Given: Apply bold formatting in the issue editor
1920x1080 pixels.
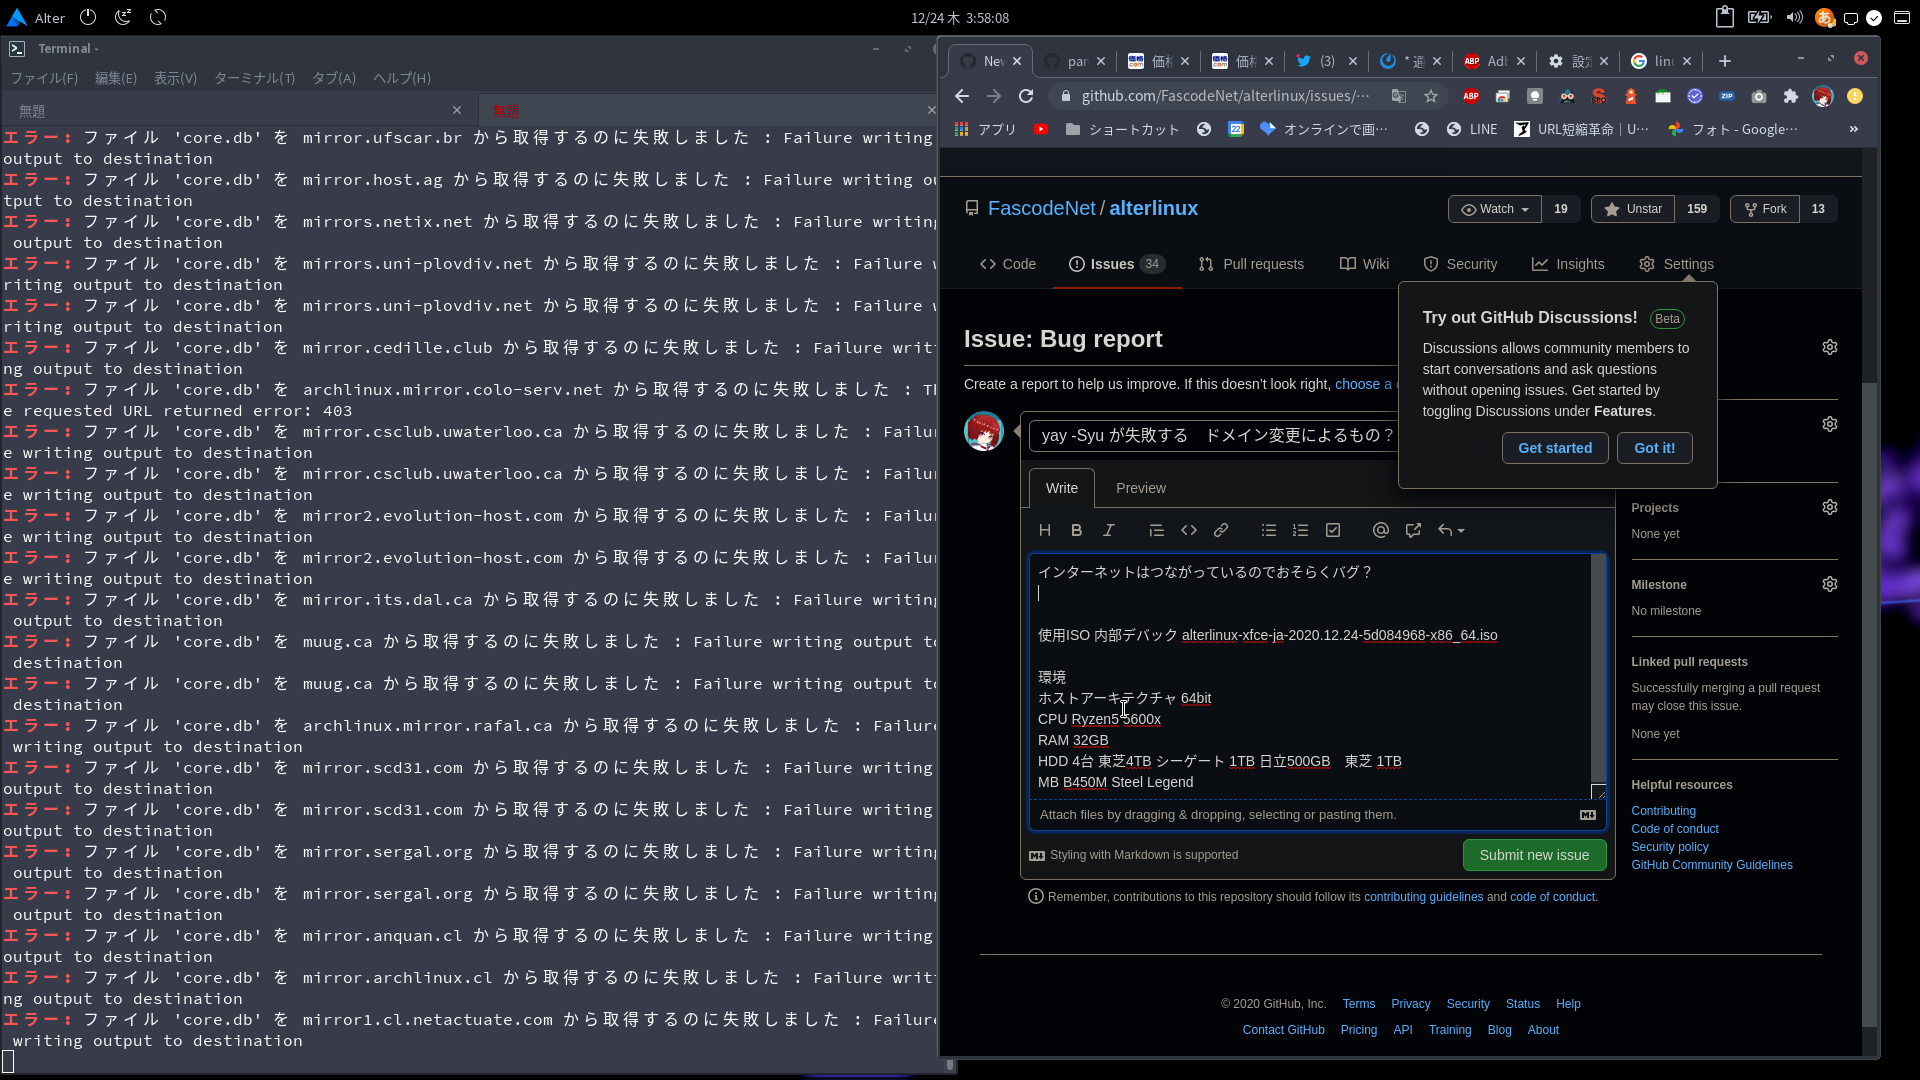Looking at the screenshot, I should (1076, 530).
